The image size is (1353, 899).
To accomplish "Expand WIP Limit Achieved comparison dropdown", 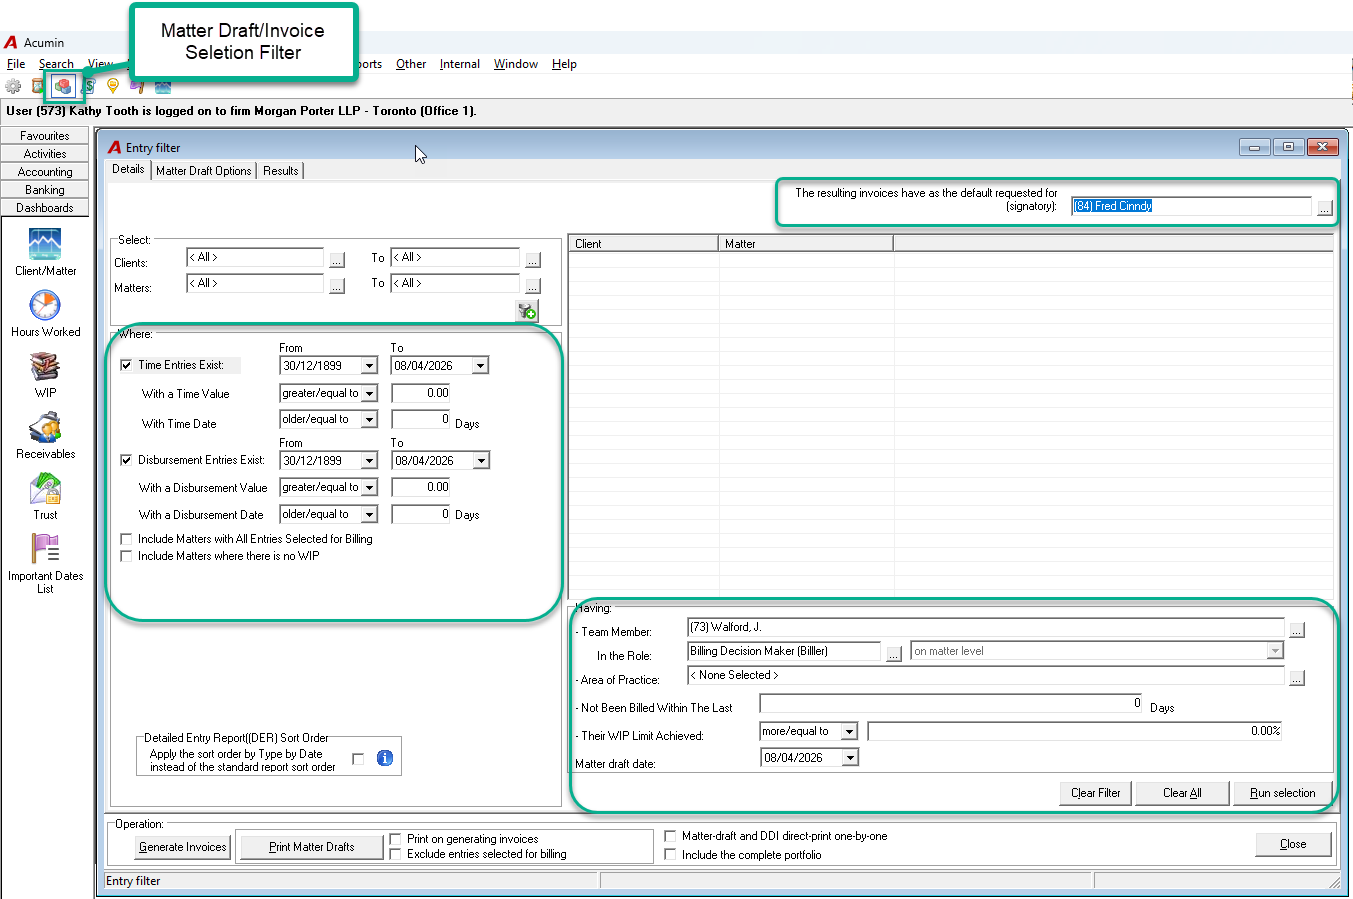I will point(849,732).
